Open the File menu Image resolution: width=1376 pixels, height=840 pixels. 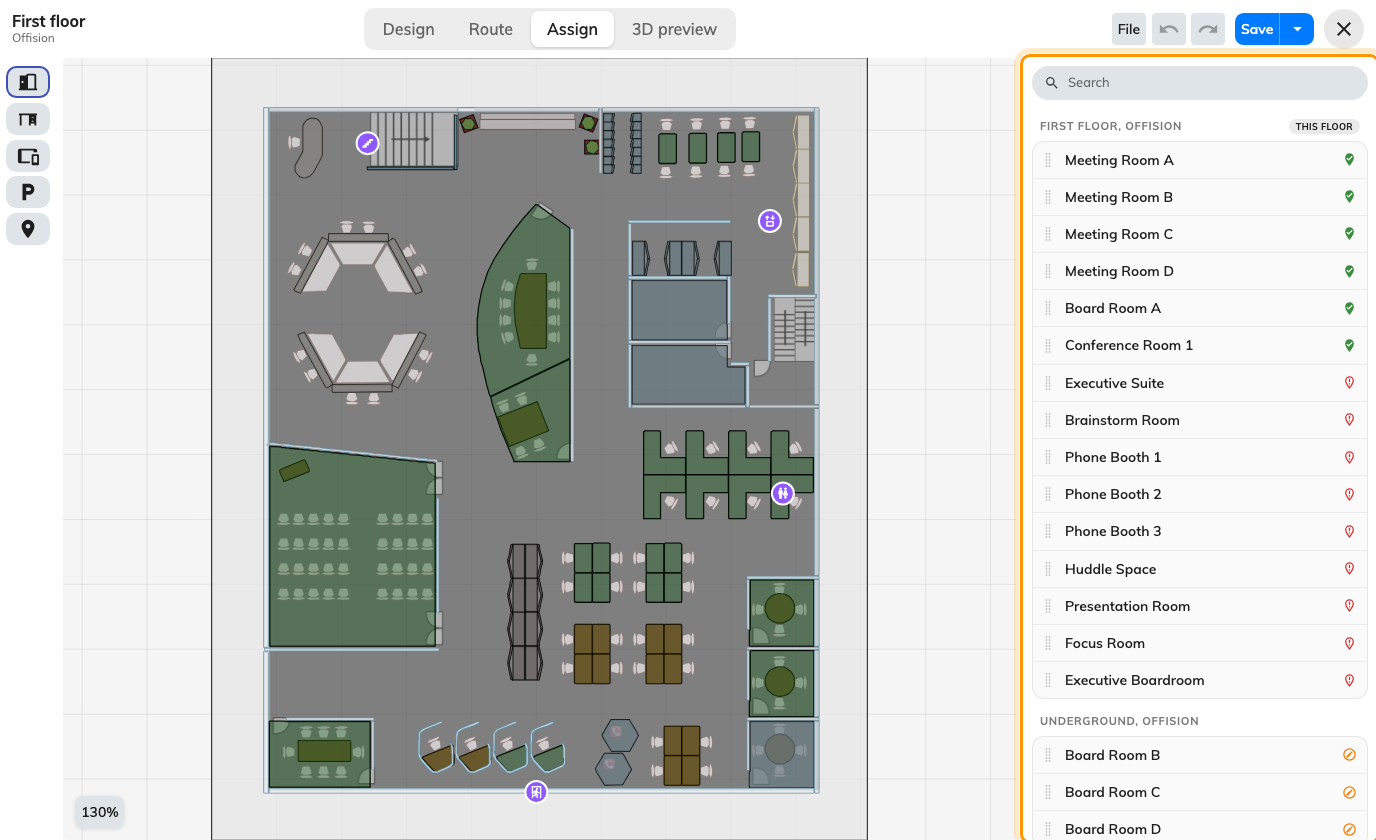coord(1129,29)
